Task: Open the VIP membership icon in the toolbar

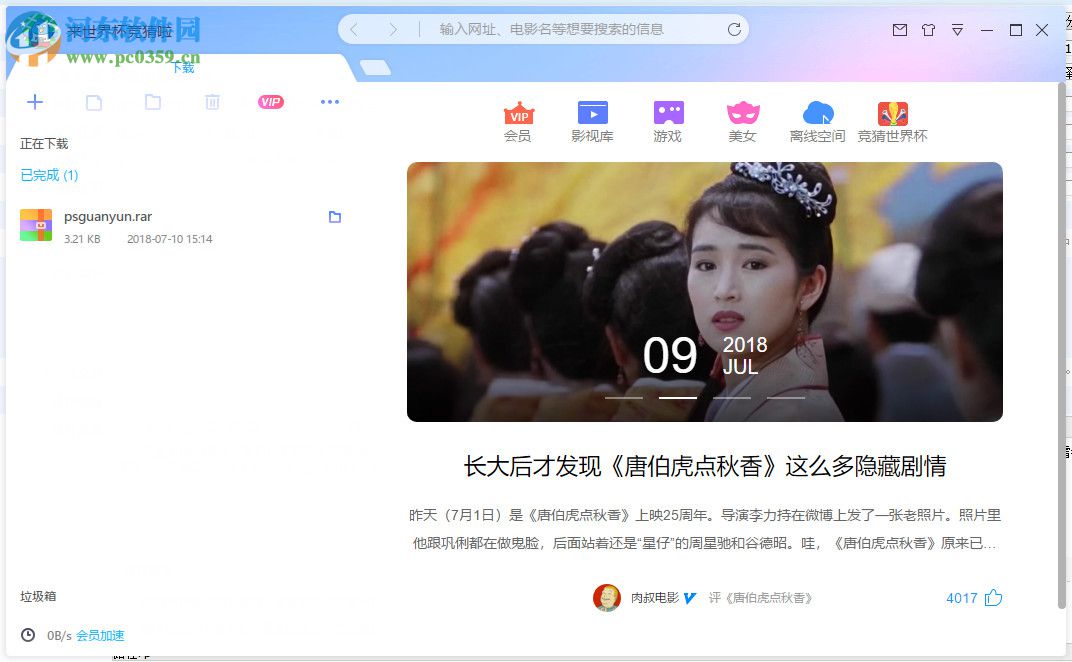Action: pyautogui.click(x=270, y=101)
